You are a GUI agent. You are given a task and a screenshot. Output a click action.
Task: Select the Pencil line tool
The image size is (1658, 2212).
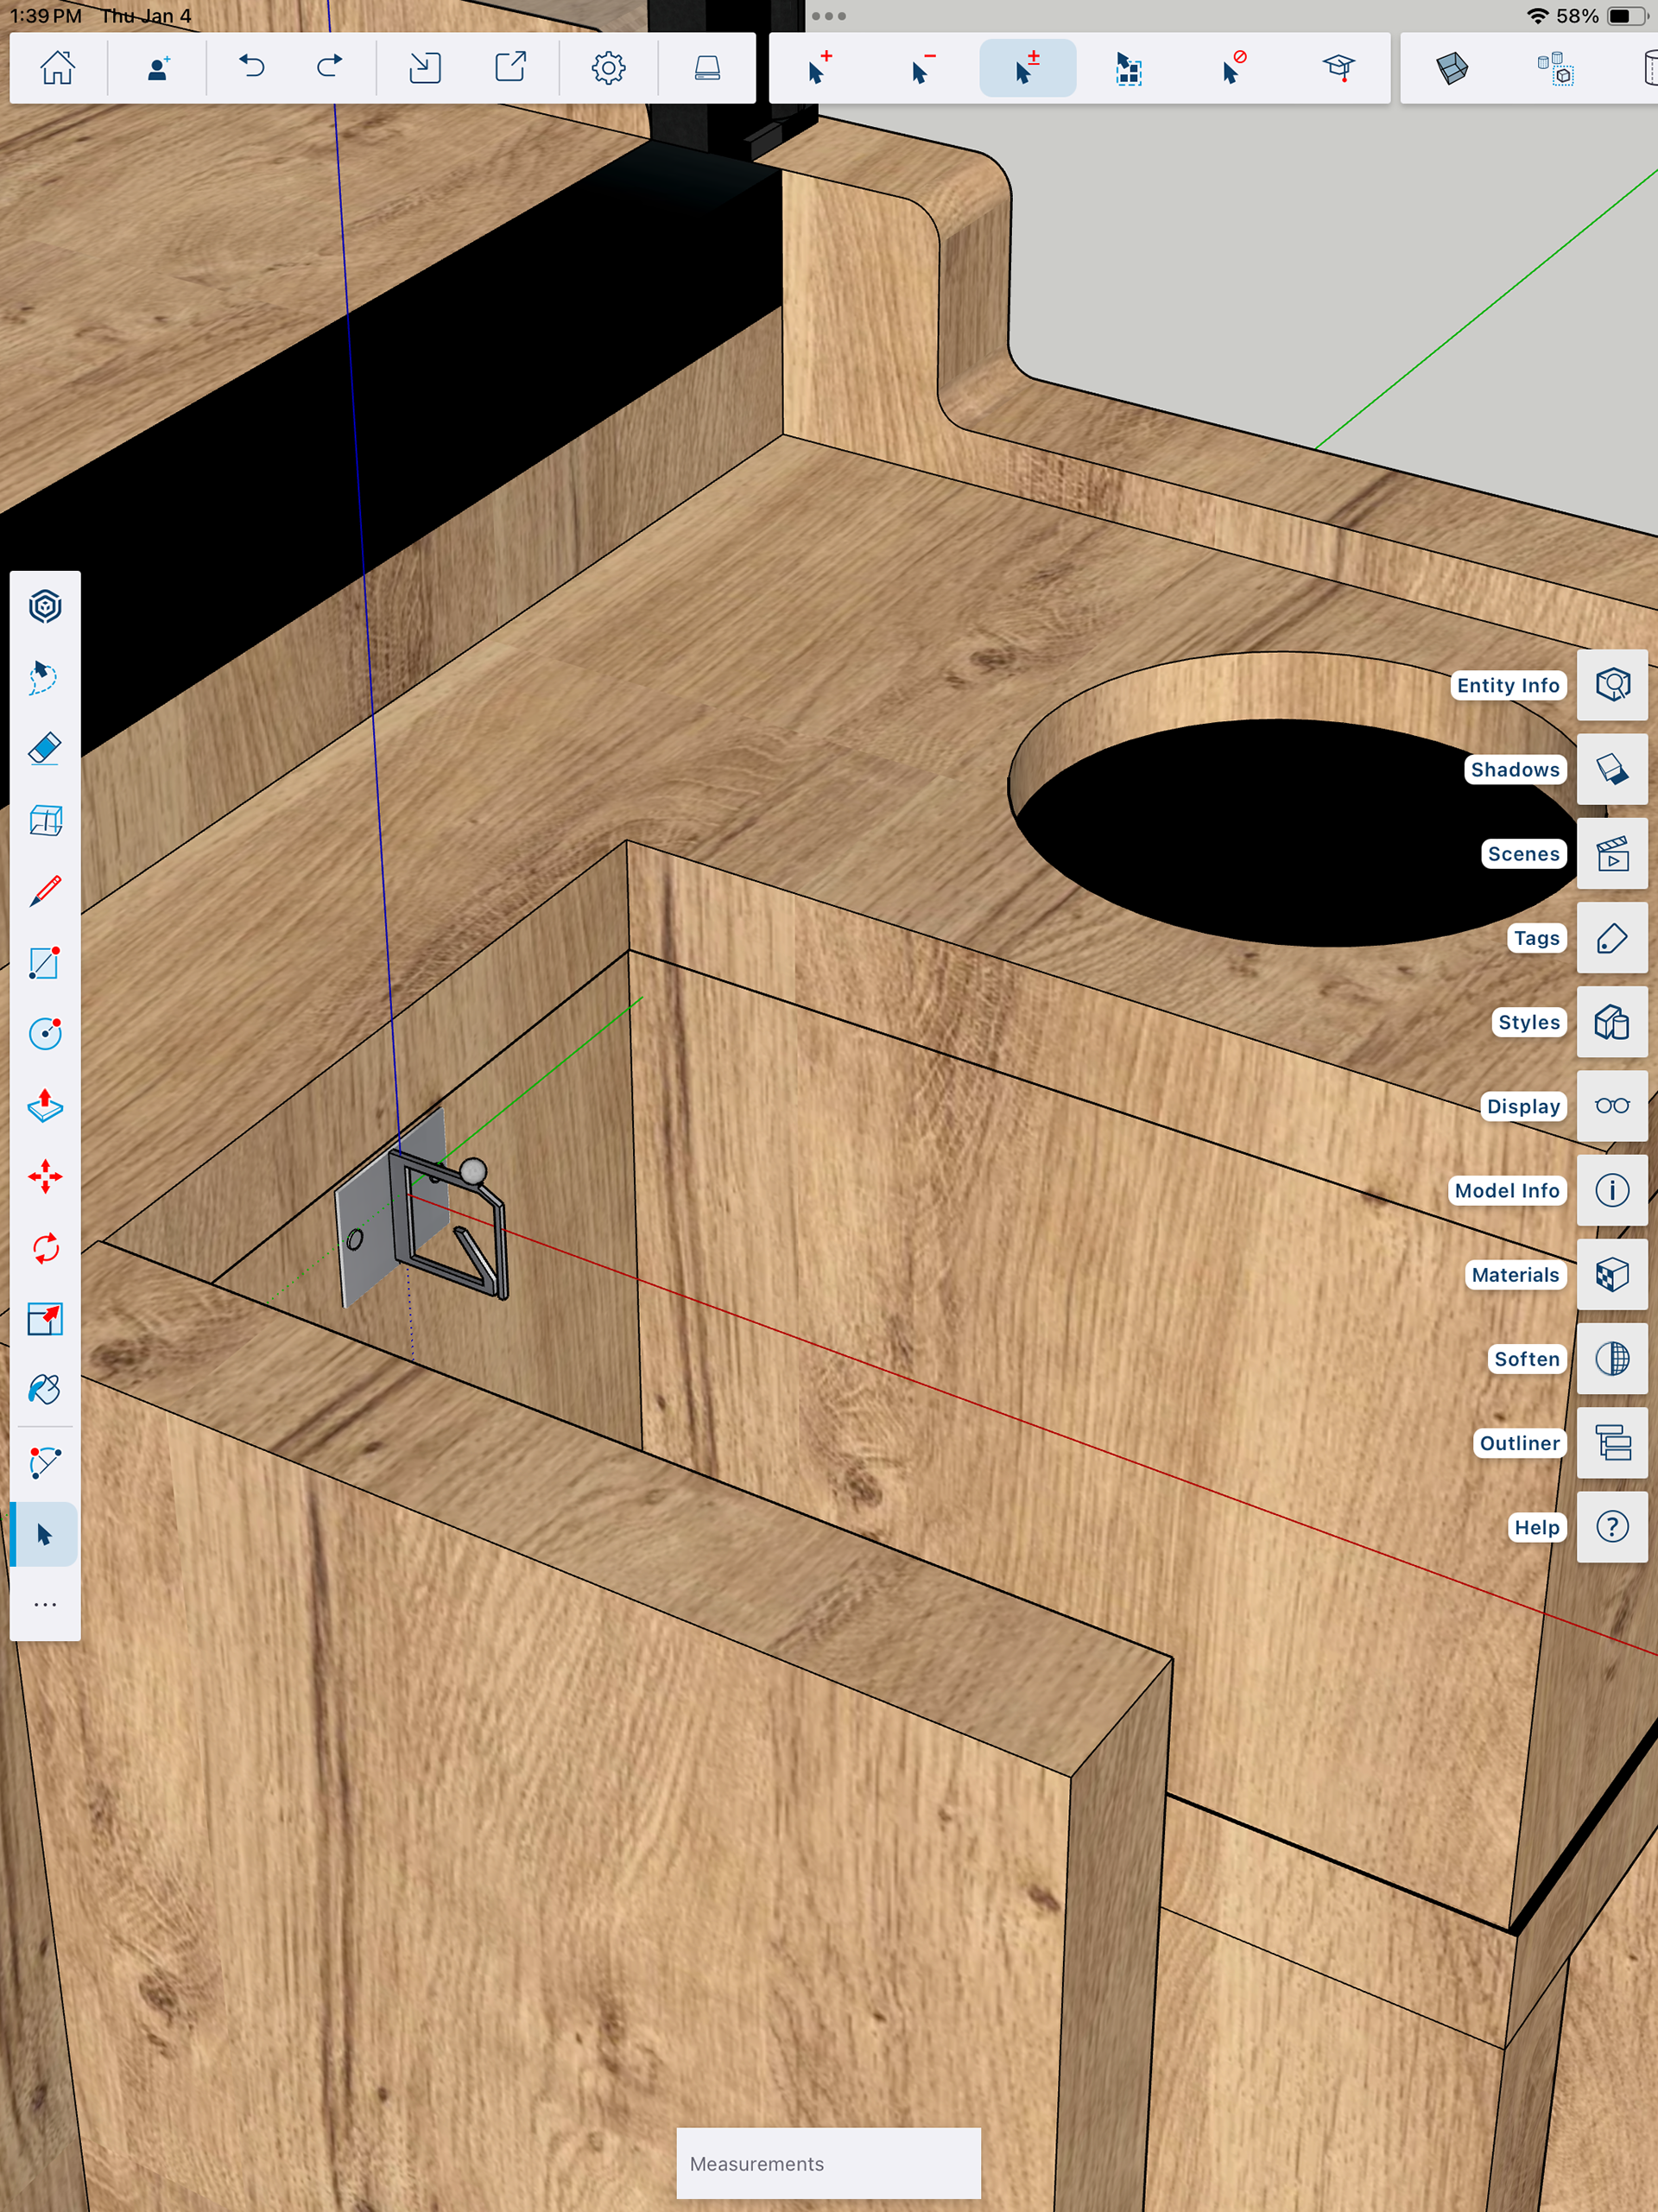(x=45, y=891)
